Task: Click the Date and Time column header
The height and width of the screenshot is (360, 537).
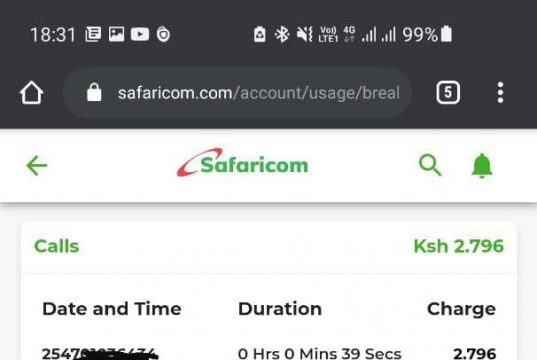Action: pyautogui.click(x=112, y=309)
